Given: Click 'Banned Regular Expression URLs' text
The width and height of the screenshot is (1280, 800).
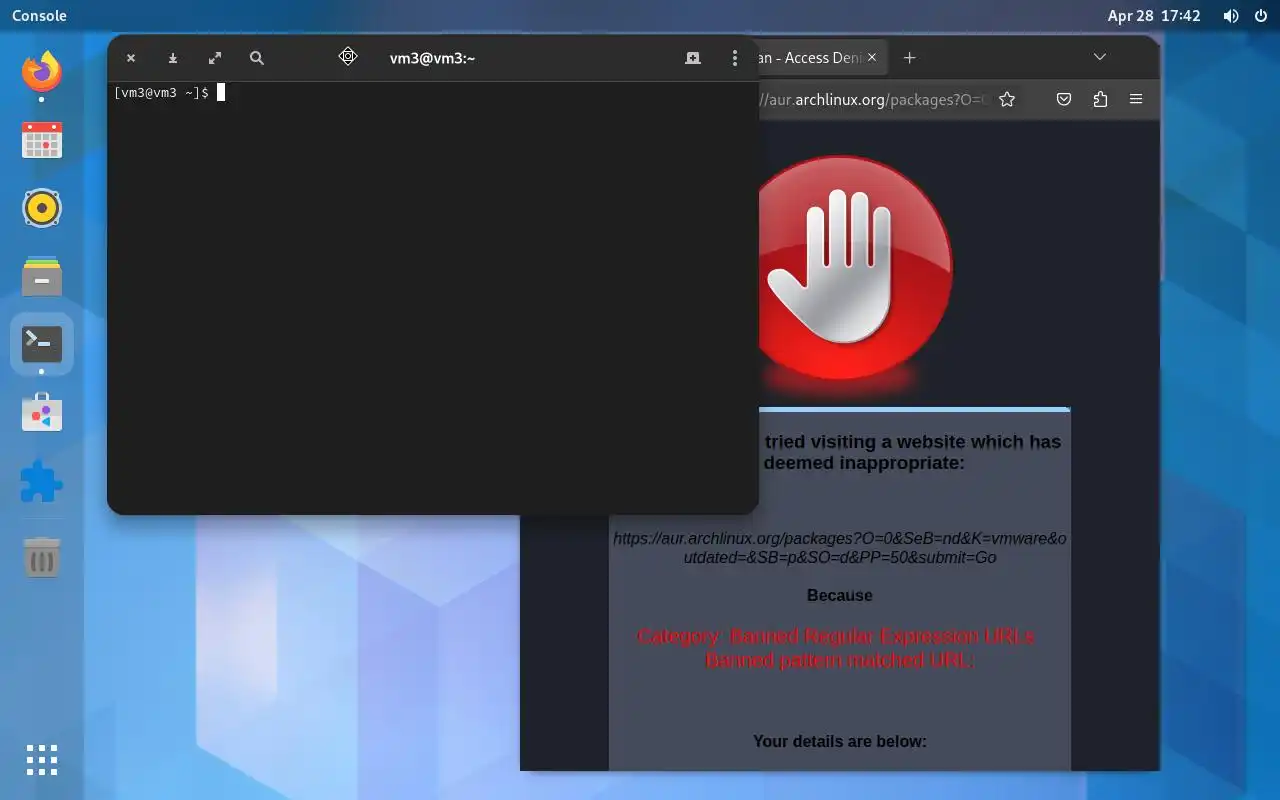Looking at the screenshot, I should coord(882,636).
